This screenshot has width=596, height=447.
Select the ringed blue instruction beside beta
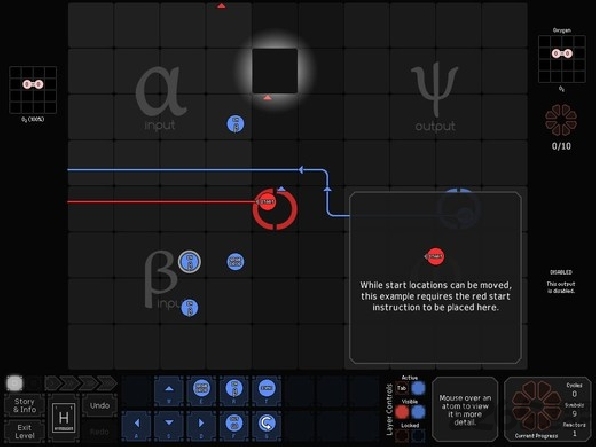point(189,262)
